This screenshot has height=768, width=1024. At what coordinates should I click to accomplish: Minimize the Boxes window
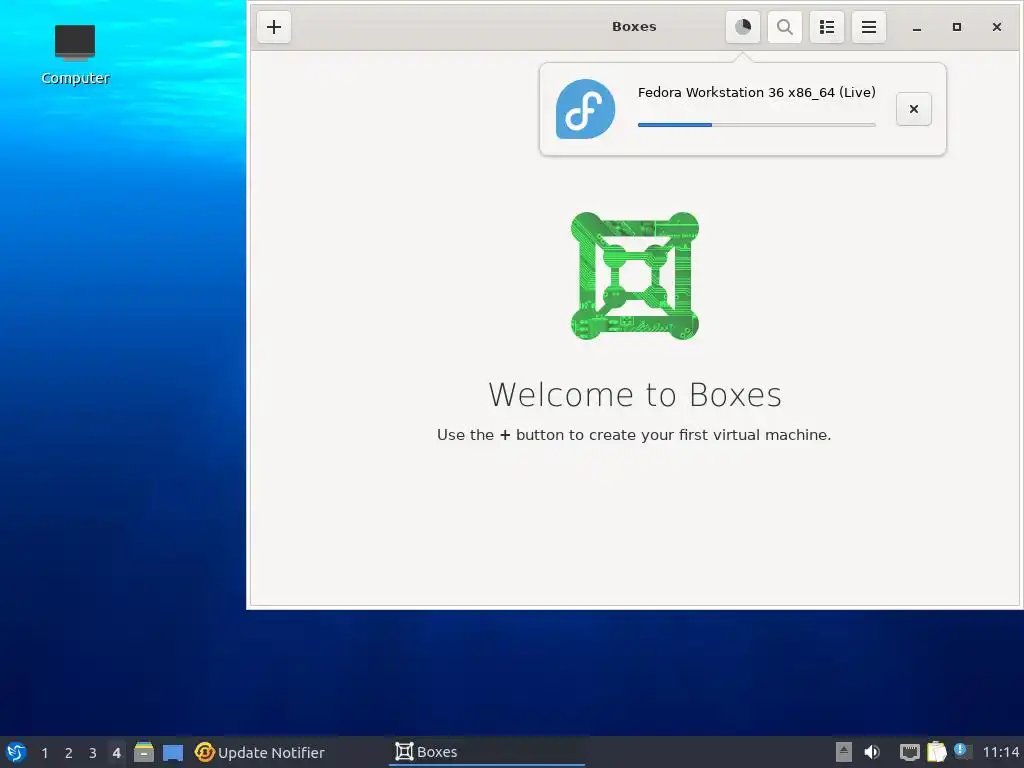pos(917,27)
